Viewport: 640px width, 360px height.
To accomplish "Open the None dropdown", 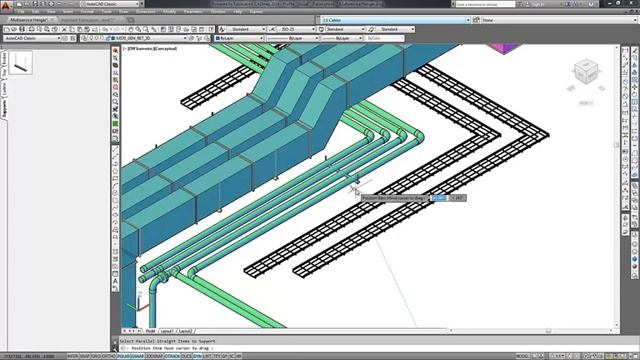I will (x=559, y=20).
